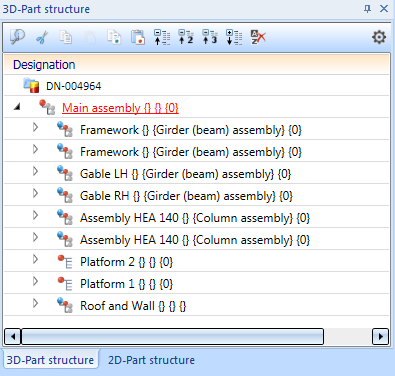395x376 pixels.
Task: Collapse structure to level 1 icon
Action: tap(162, 37)
